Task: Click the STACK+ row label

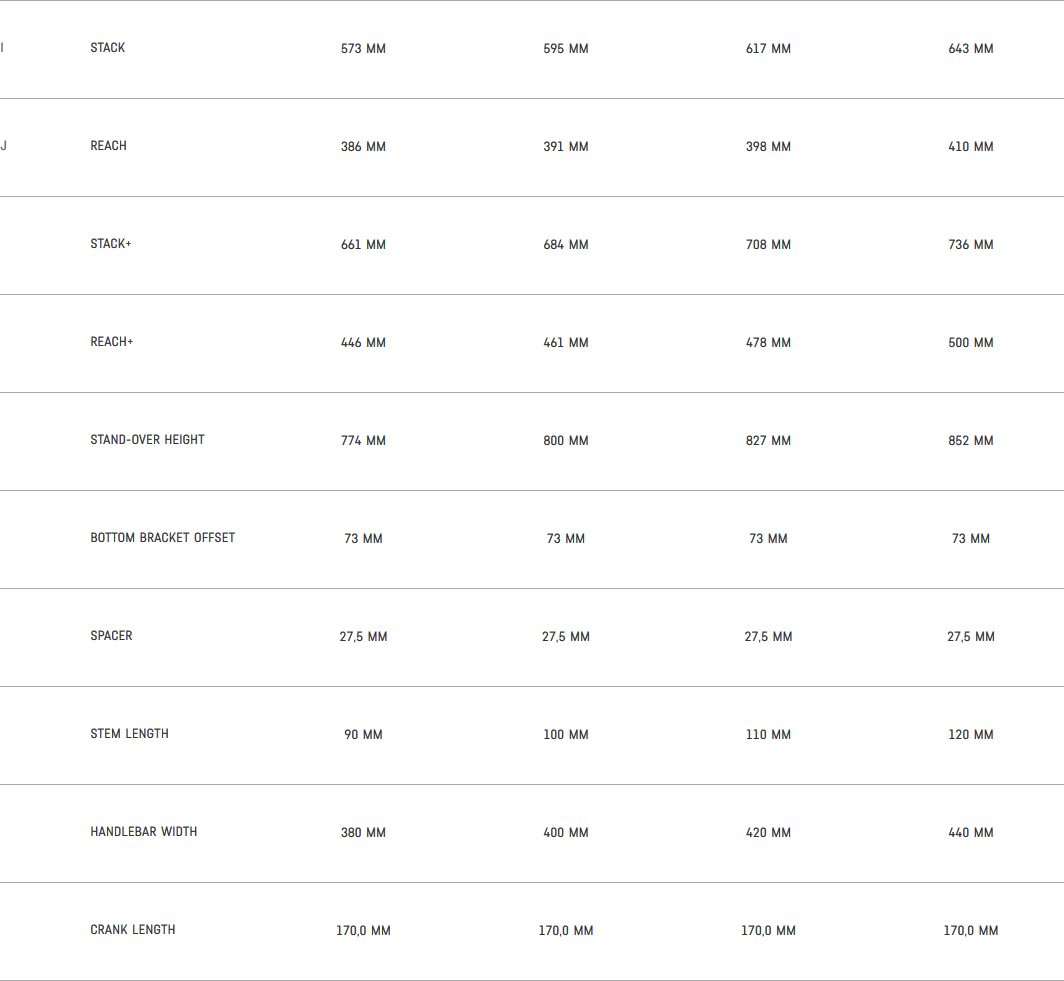Action: point(111,244)
